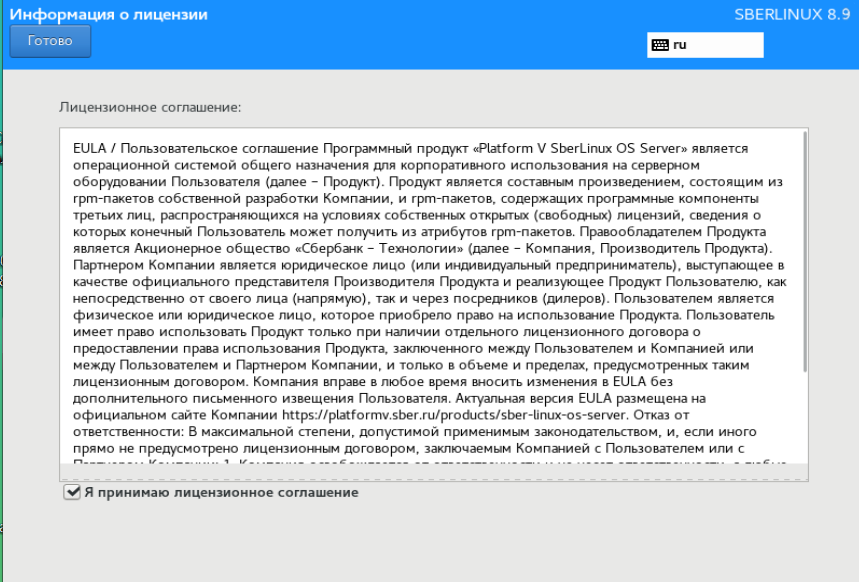Viewport: 859px width, 582px height.
Task: Click the 'ru' keyboard layout text
Action: point(680,45)
